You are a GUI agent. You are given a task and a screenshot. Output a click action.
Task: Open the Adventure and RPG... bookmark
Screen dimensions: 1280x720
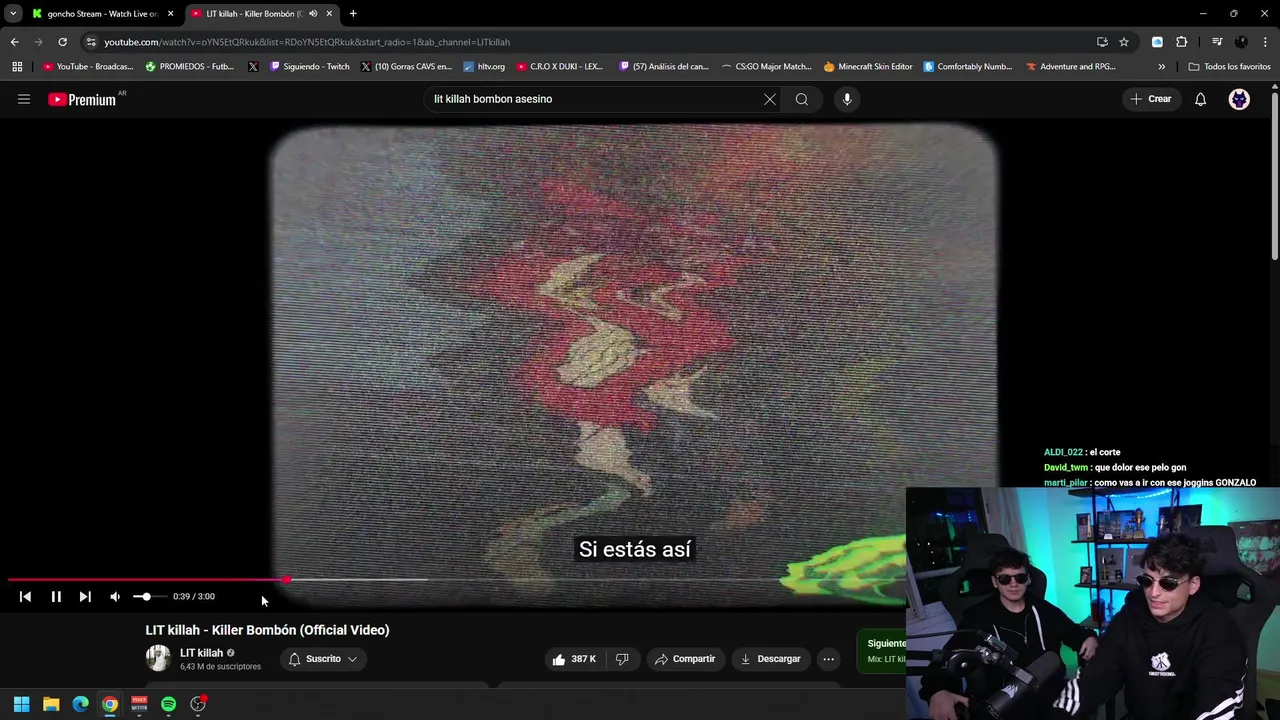click(x=1070, y=67)
